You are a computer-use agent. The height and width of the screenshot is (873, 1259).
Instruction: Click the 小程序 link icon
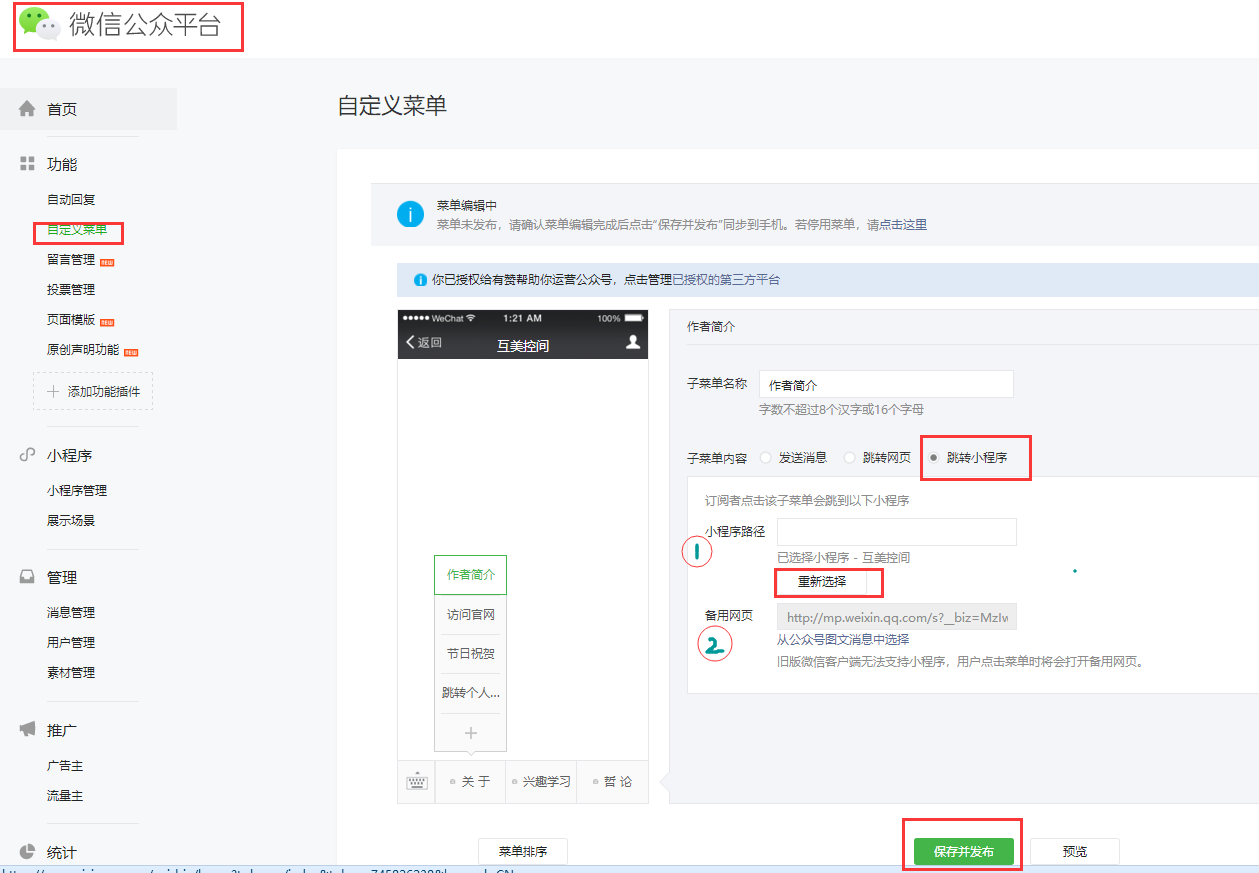point(27,455)
